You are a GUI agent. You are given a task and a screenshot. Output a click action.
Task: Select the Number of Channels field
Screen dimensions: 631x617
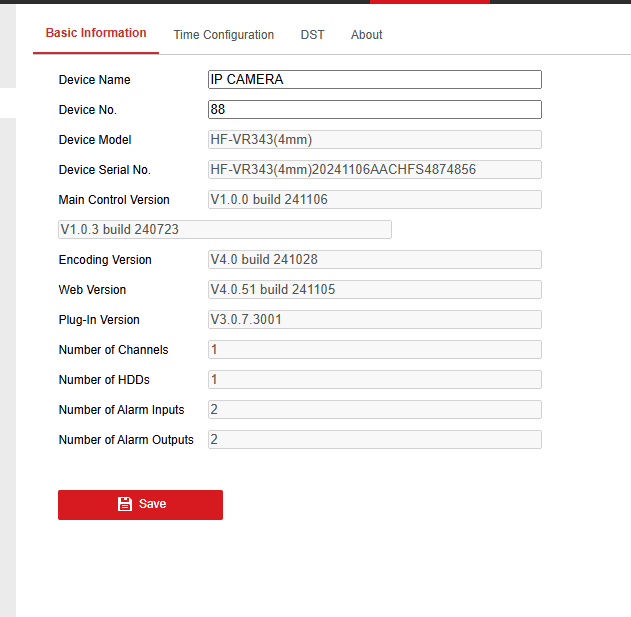pos(374,350)
